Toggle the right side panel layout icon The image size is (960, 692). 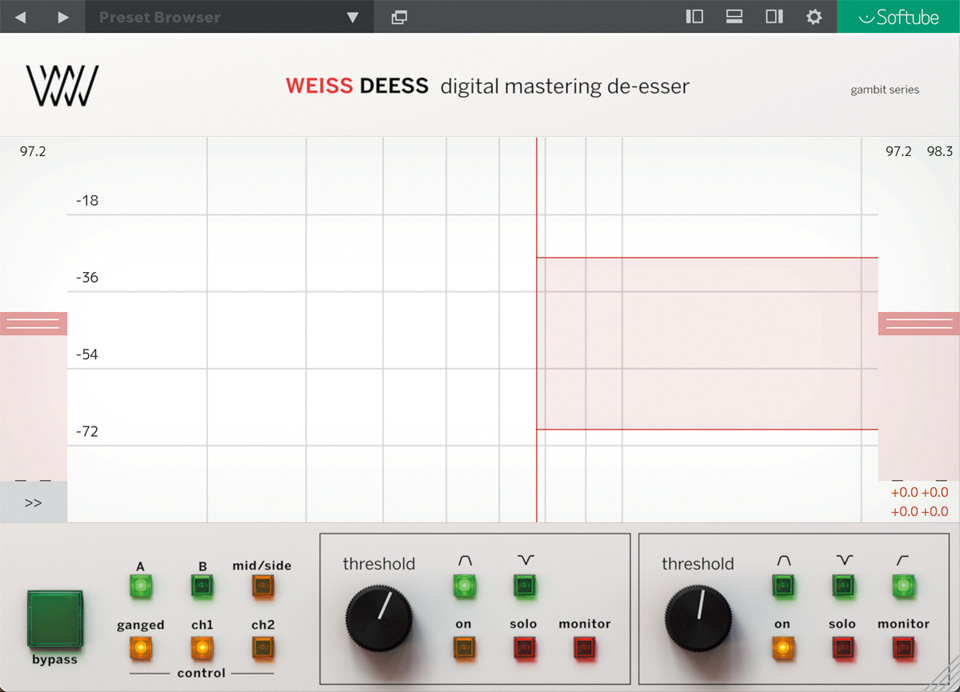point(774,17)
